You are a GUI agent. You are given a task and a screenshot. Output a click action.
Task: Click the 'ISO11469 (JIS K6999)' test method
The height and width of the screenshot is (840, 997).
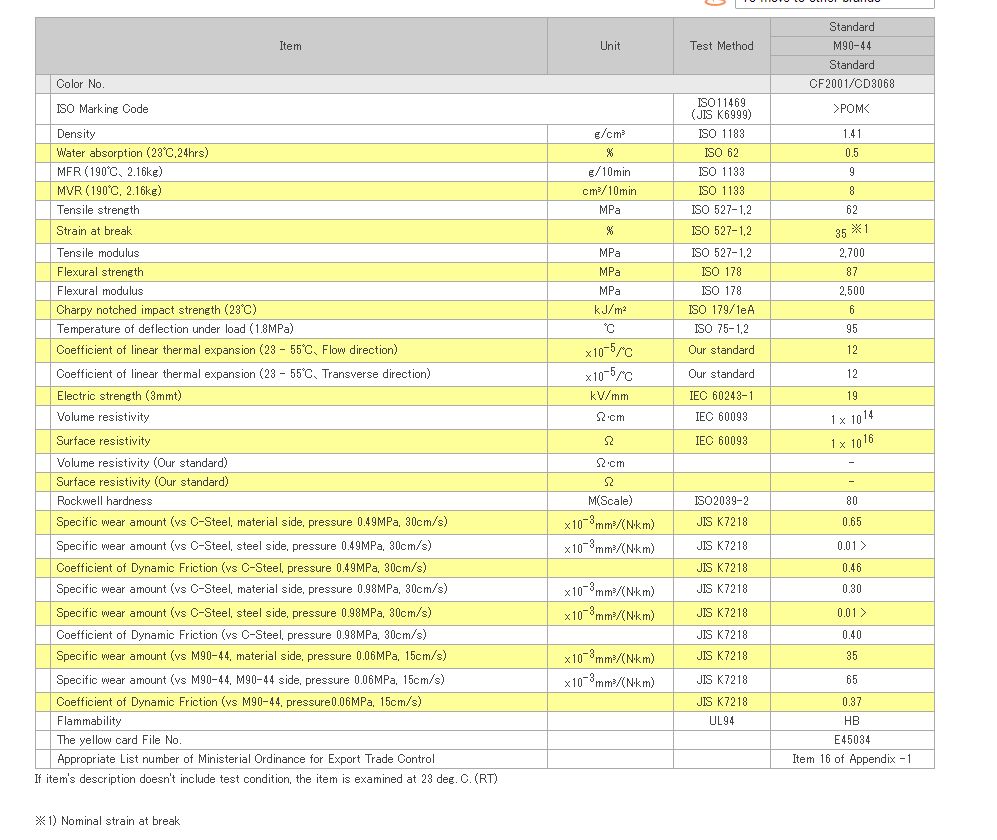(x=722, y=109)
